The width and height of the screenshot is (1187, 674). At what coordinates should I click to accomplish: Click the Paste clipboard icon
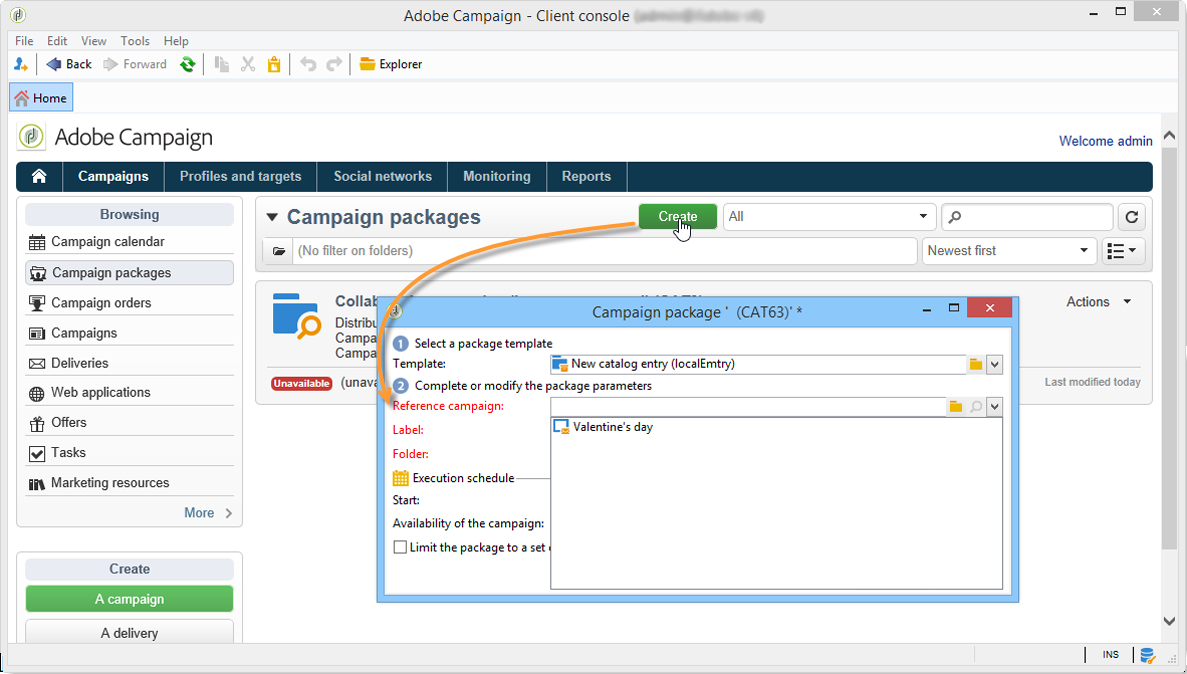[274, 64]
